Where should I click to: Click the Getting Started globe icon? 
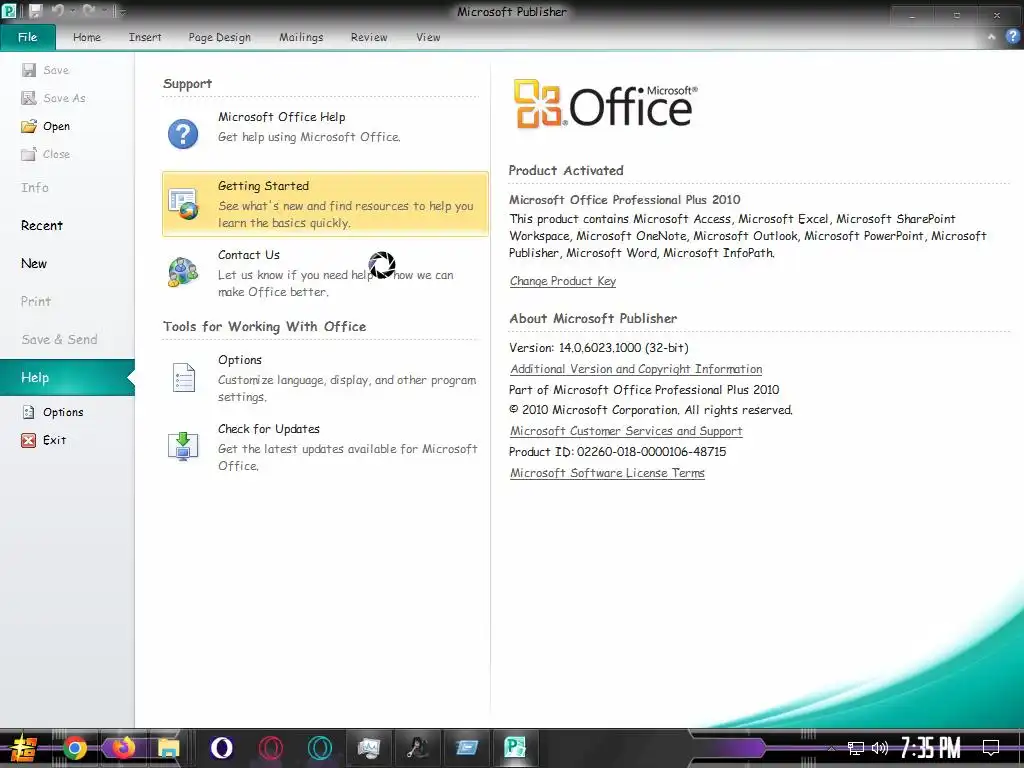pyautogui.click(x=183, y=204)
